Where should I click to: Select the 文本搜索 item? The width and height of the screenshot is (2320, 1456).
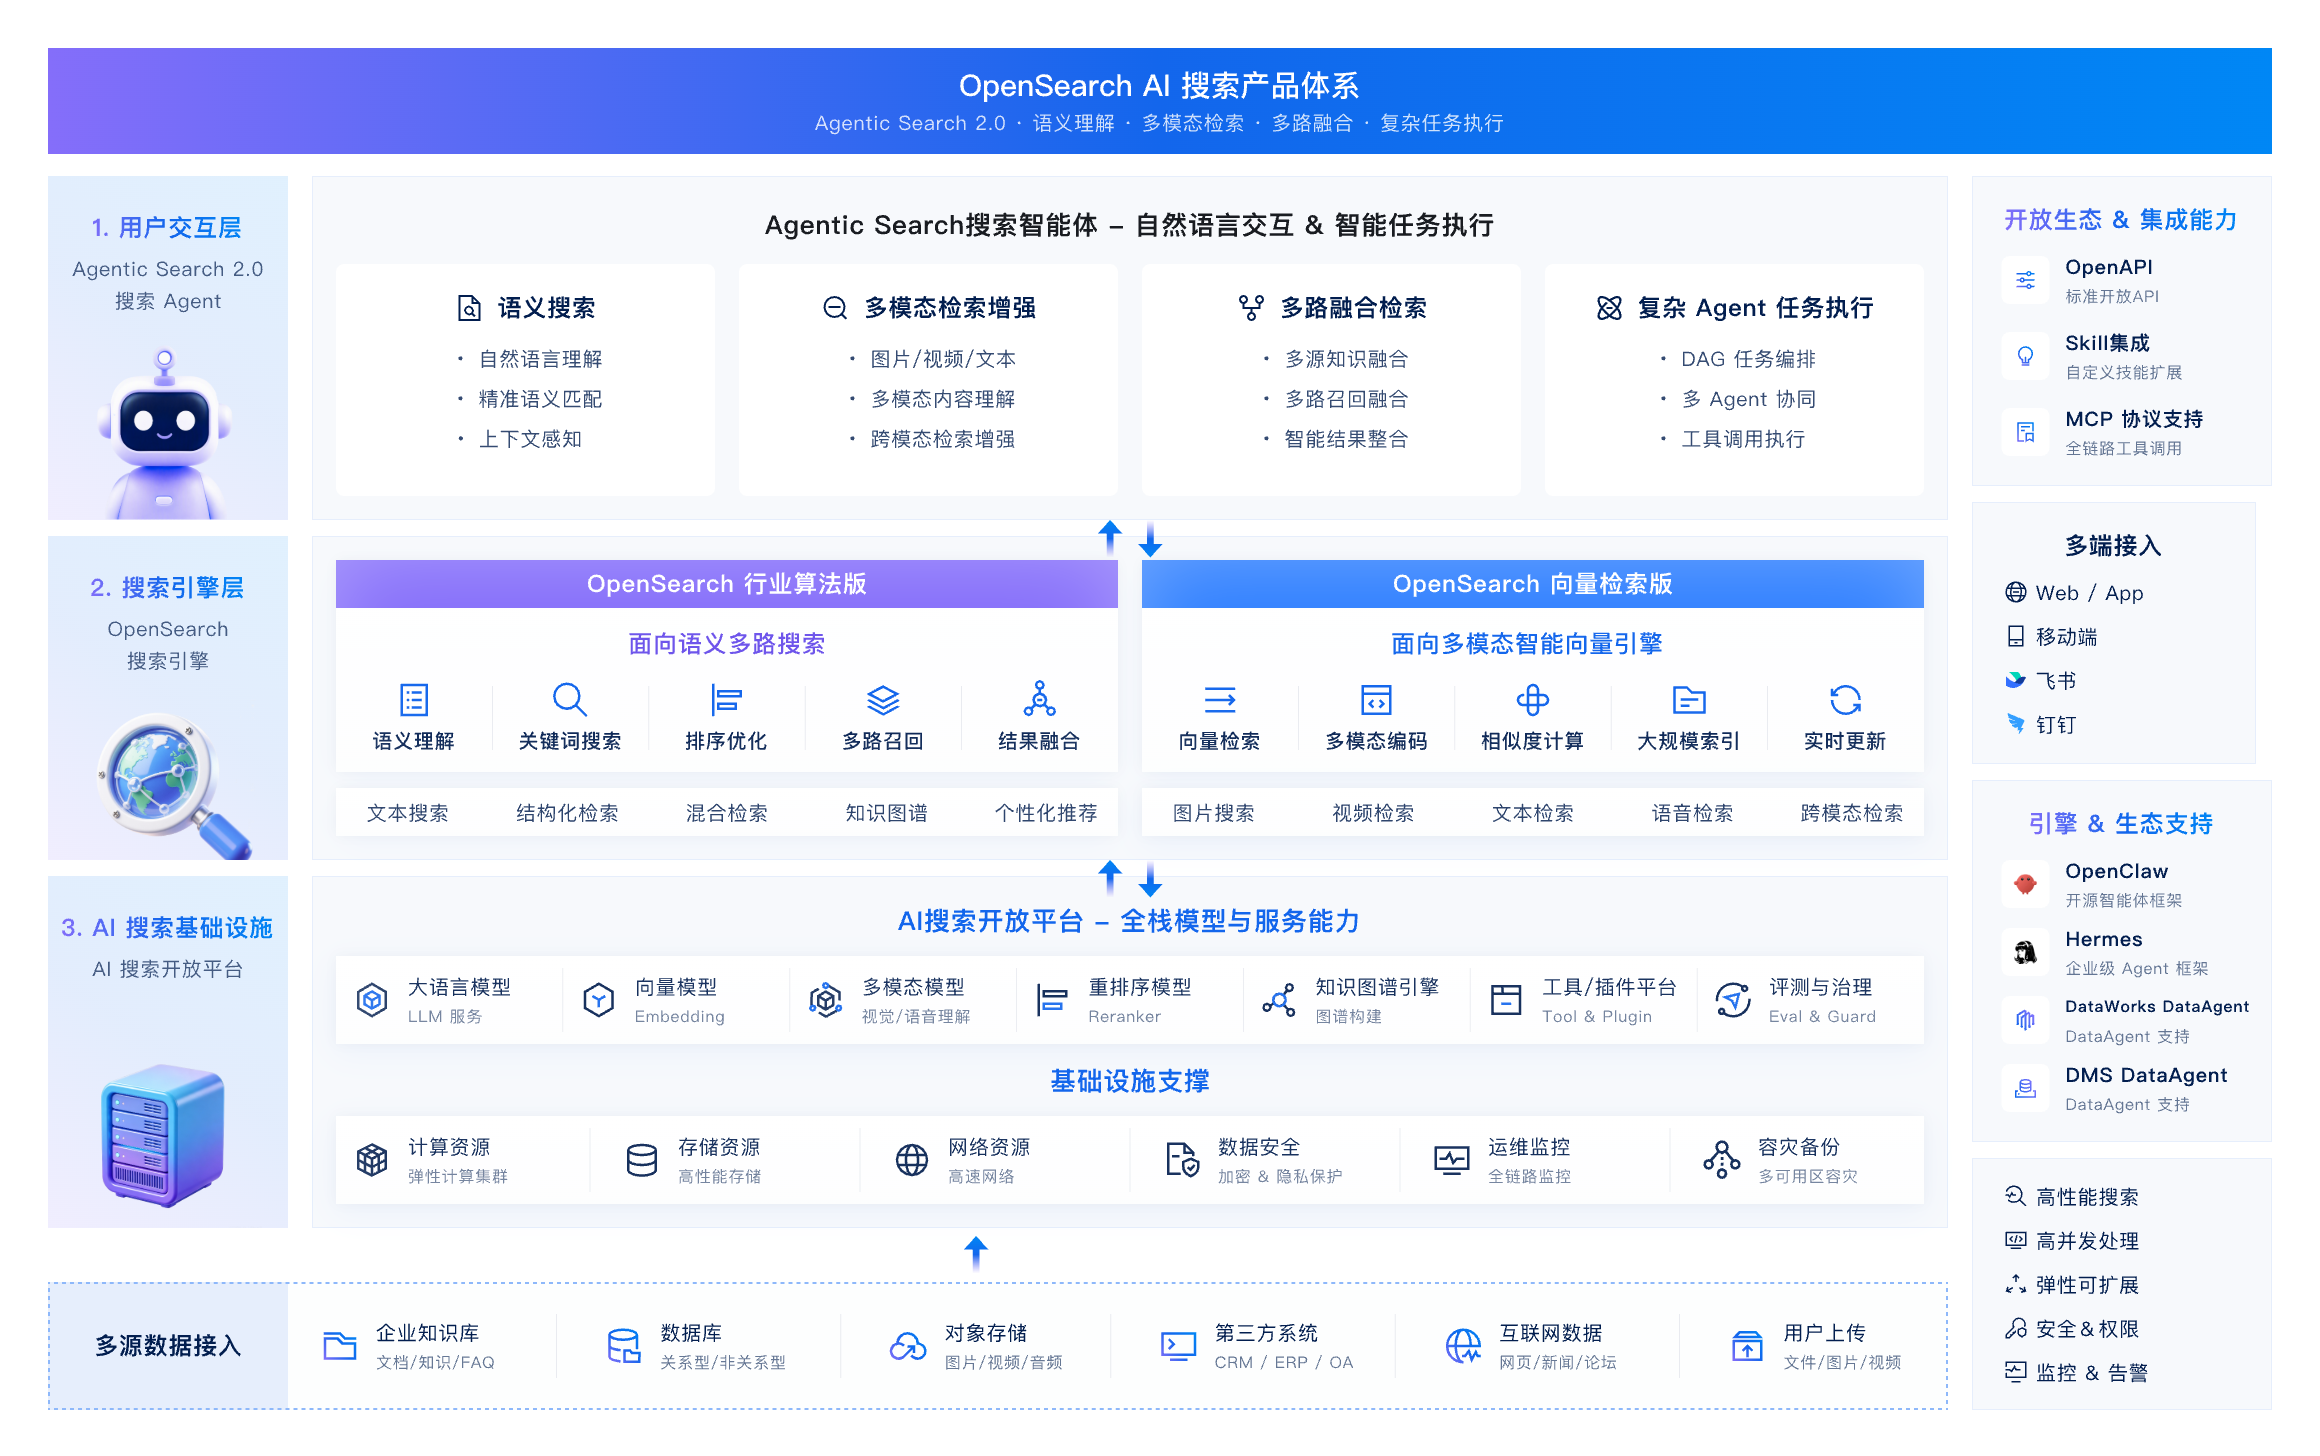click(408, 813)
